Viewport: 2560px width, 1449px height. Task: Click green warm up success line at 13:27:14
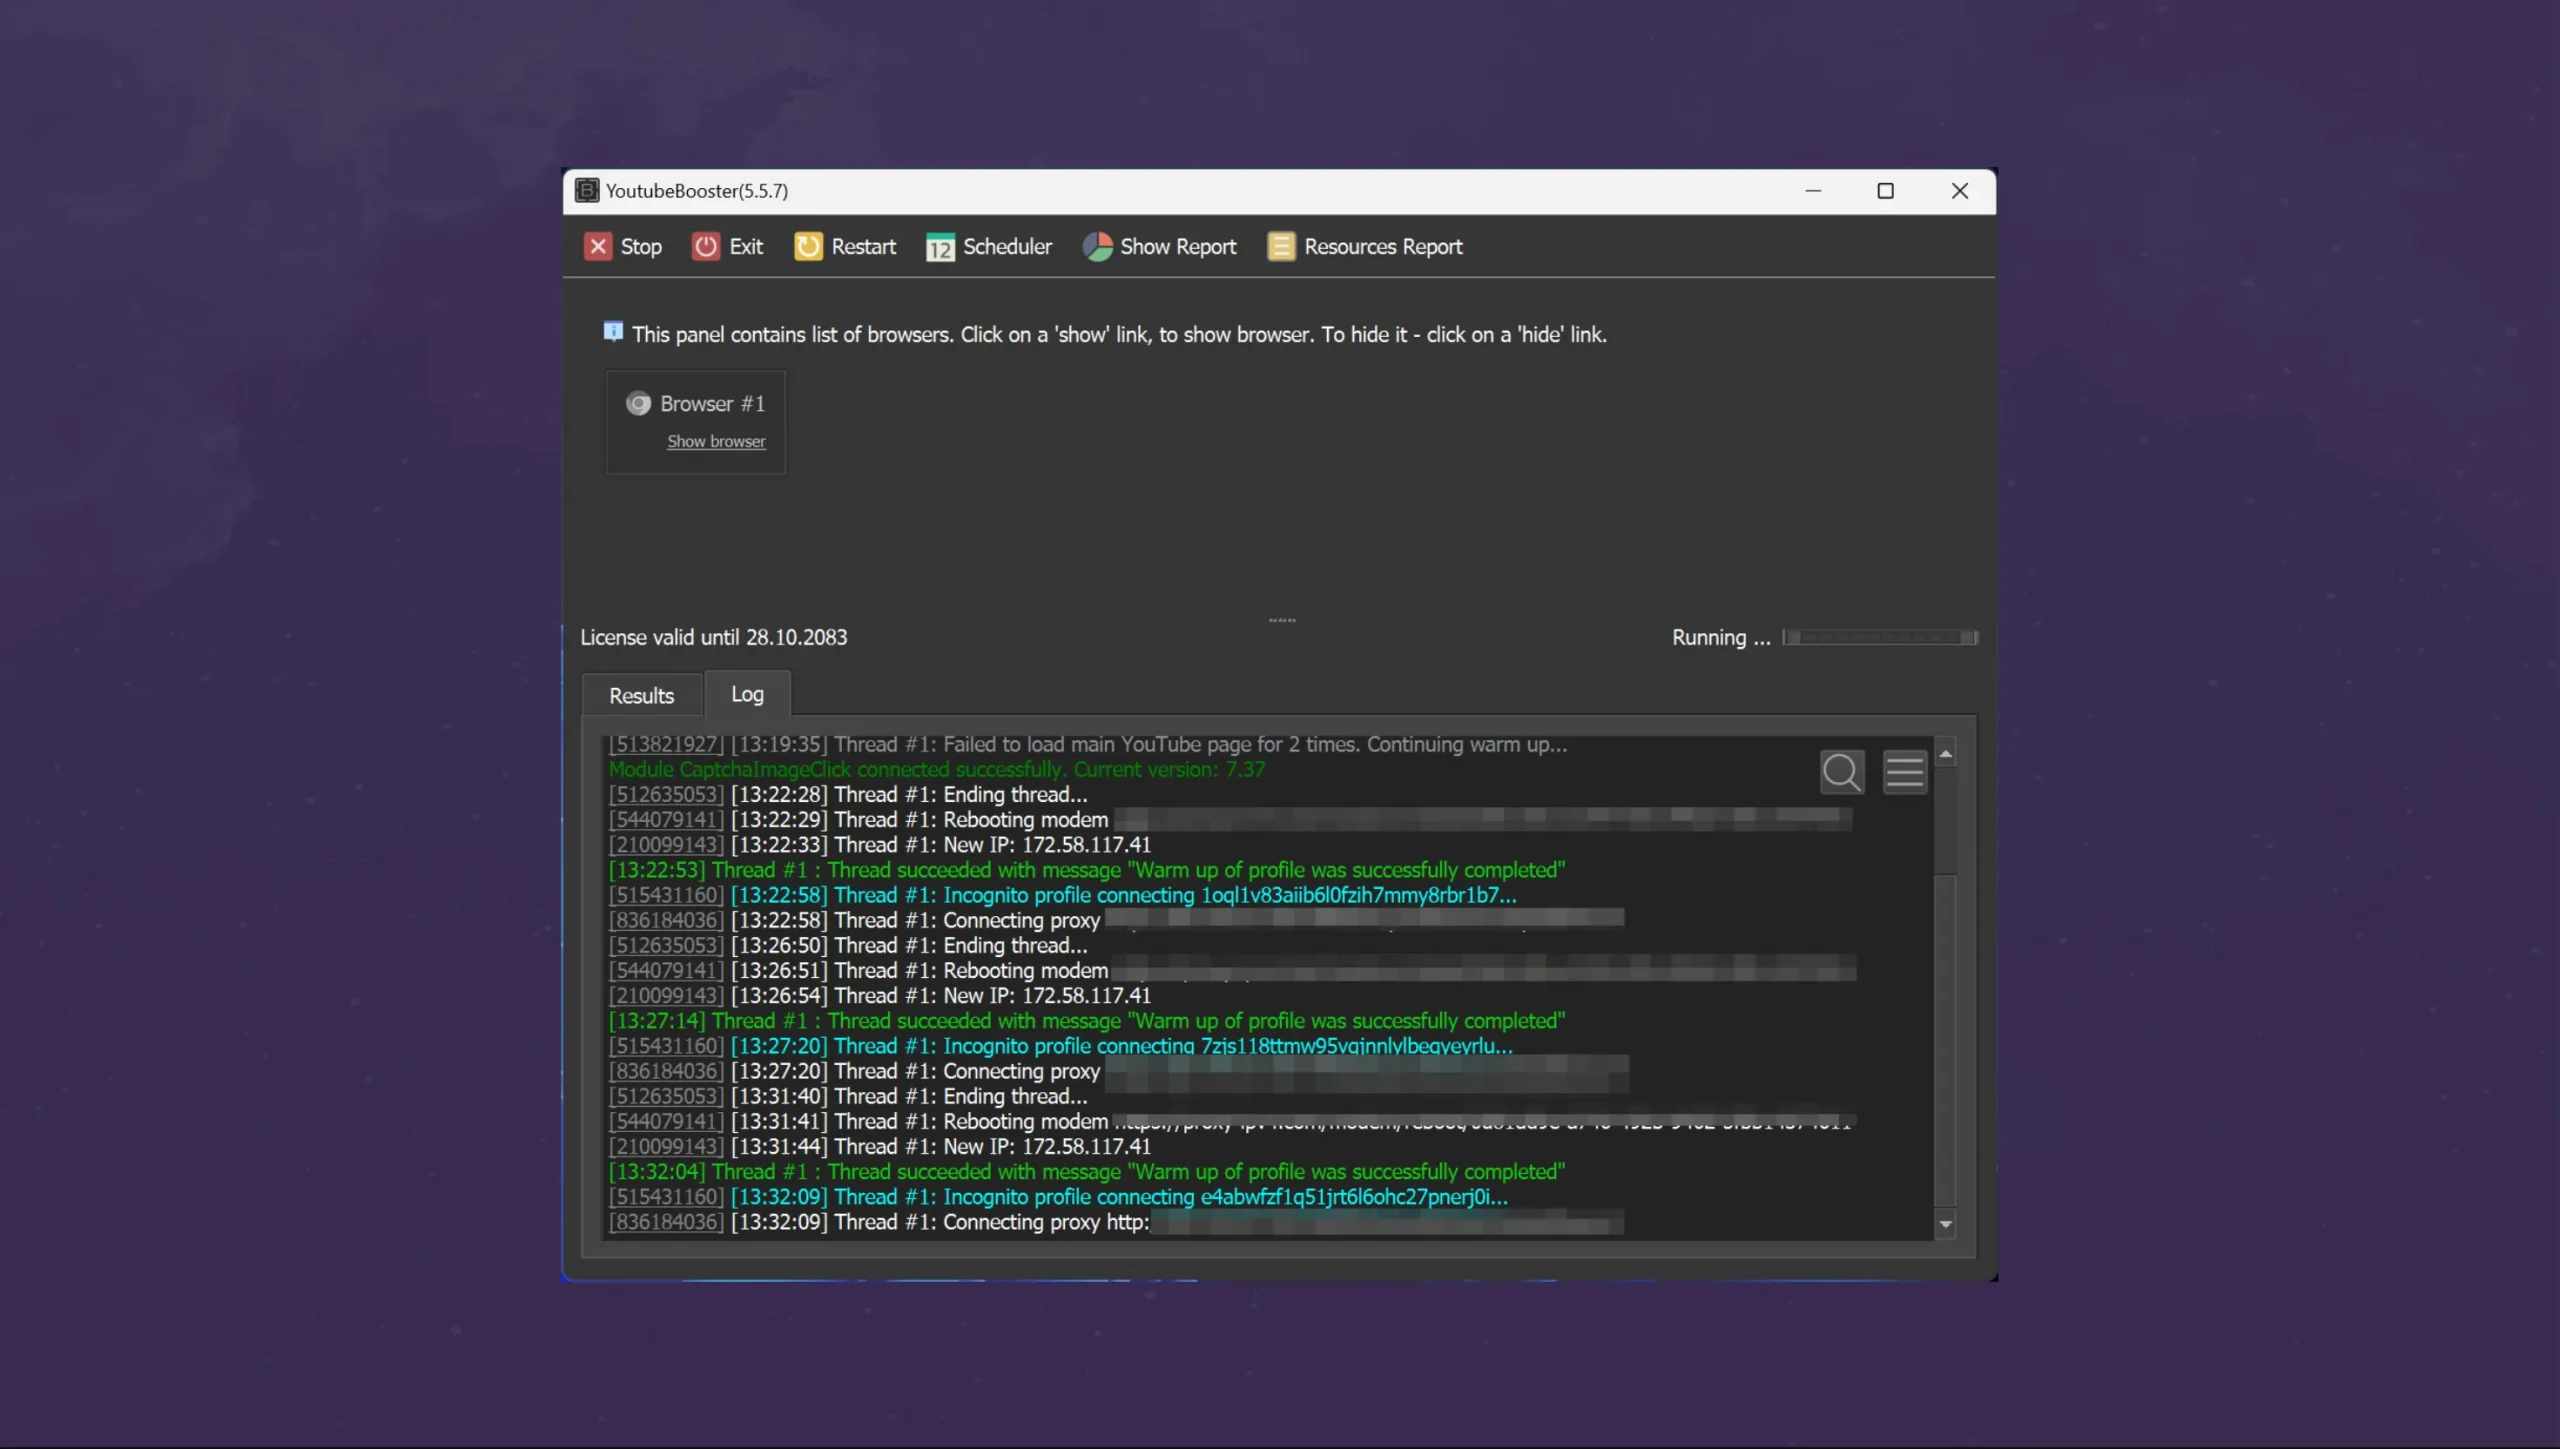pos(1087,1021)
